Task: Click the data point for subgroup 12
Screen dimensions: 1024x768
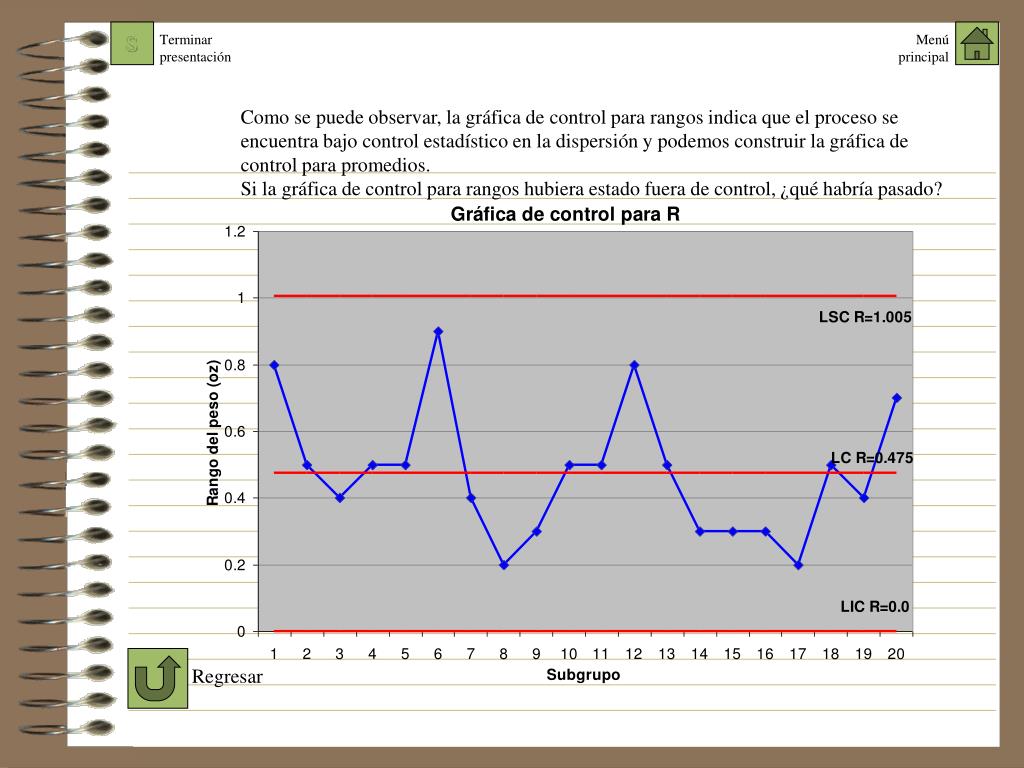Action: pyautogui.click(x=634, y=365)
